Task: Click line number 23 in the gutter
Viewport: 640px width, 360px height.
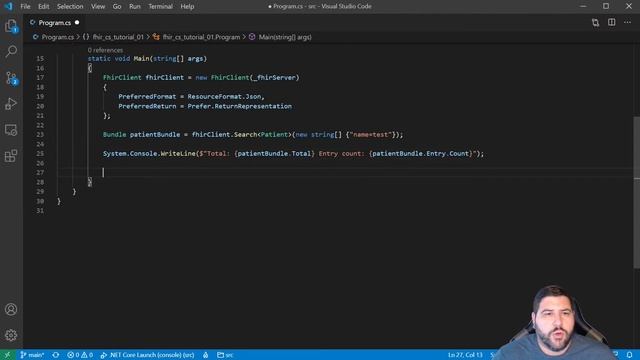Action: pos(40,134)
